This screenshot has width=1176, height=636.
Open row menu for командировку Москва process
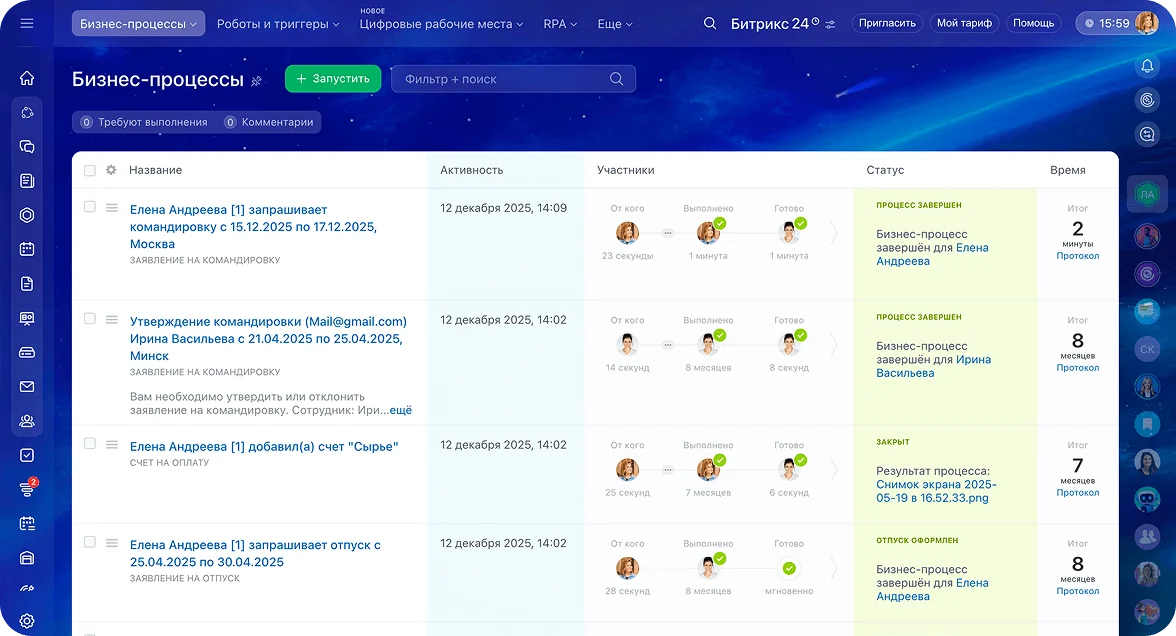112,208
